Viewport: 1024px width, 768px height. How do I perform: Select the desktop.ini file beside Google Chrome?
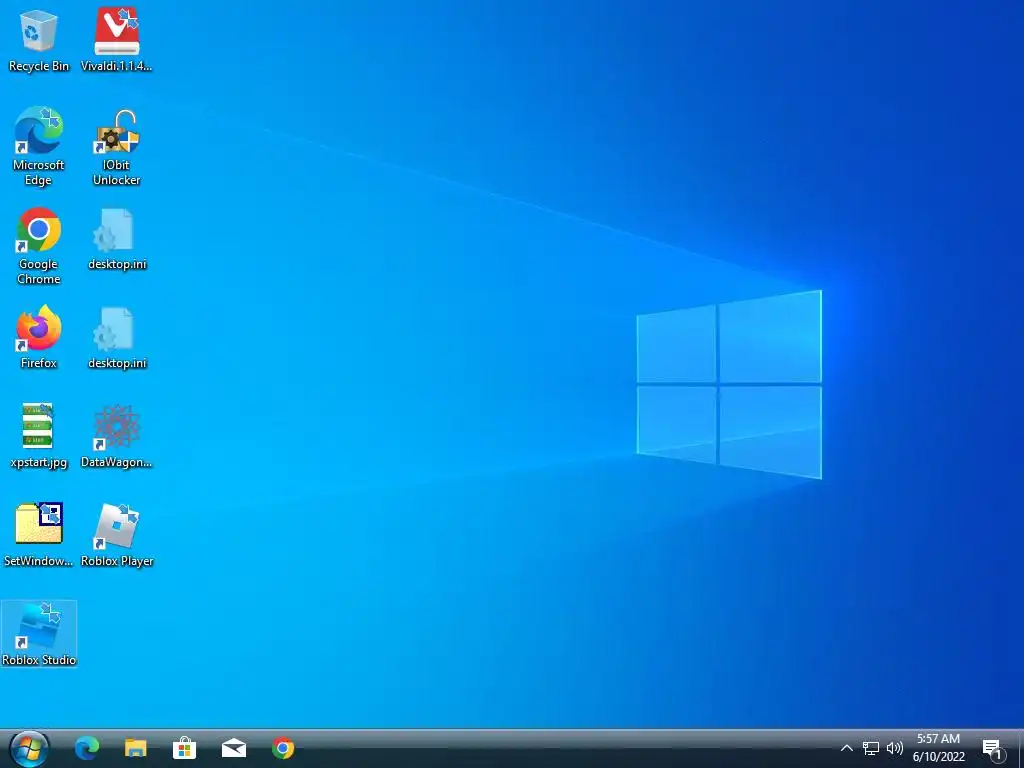coord(117,239)
